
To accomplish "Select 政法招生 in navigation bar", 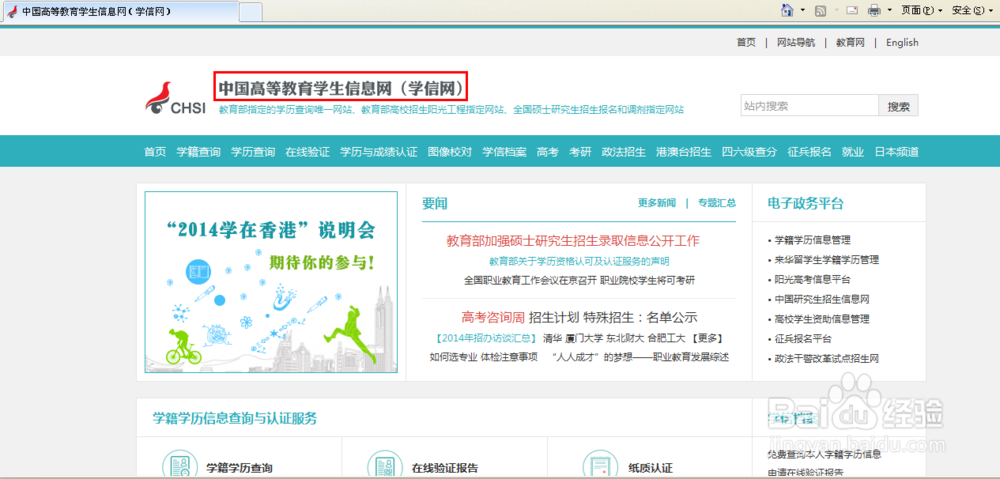I will pyautogui.click(x=624, y=152).
